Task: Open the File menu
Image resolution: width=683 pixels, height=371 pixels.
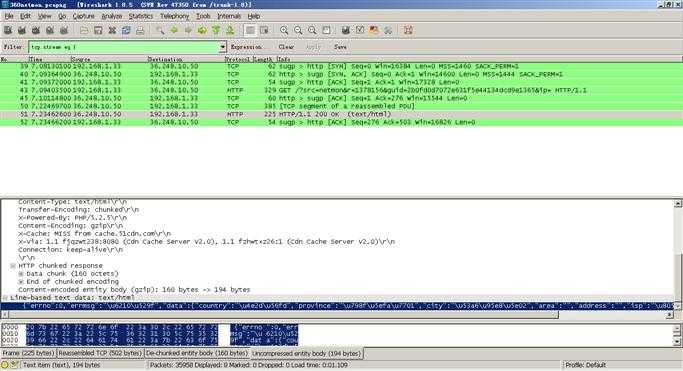Action: pos(9,16)
